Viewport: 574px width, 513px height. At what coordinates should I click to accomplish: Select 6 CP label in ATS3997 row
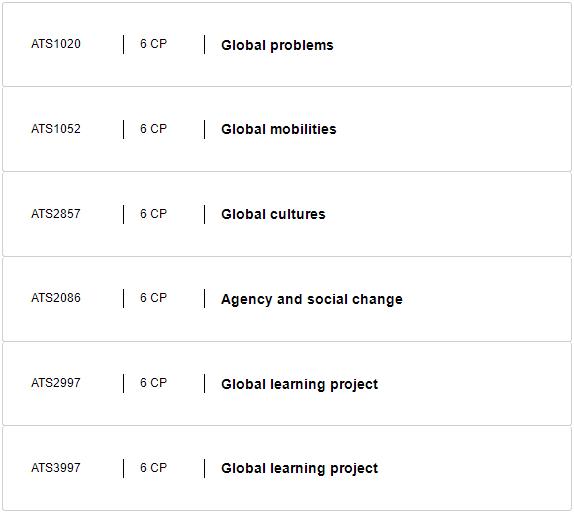153,468
